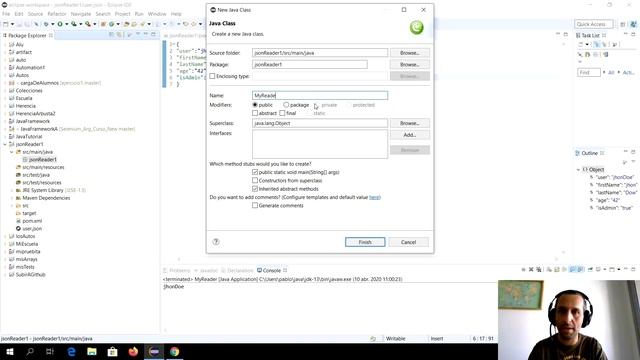Click the new task icon in Task List

[581, 44]
